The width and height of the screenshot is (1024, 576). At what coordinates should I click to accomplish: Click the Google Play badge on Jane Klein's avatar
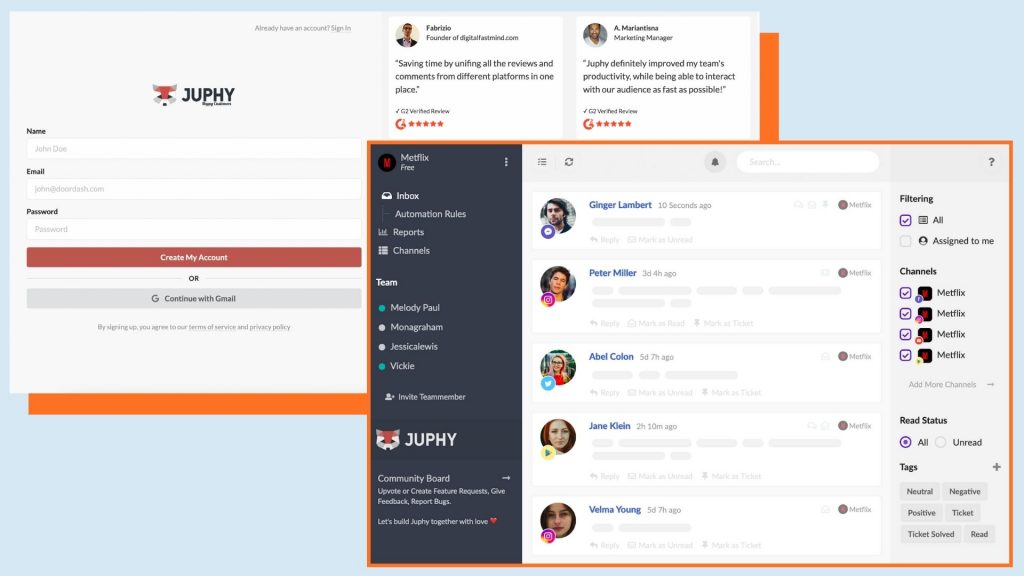tap(548, 453)
